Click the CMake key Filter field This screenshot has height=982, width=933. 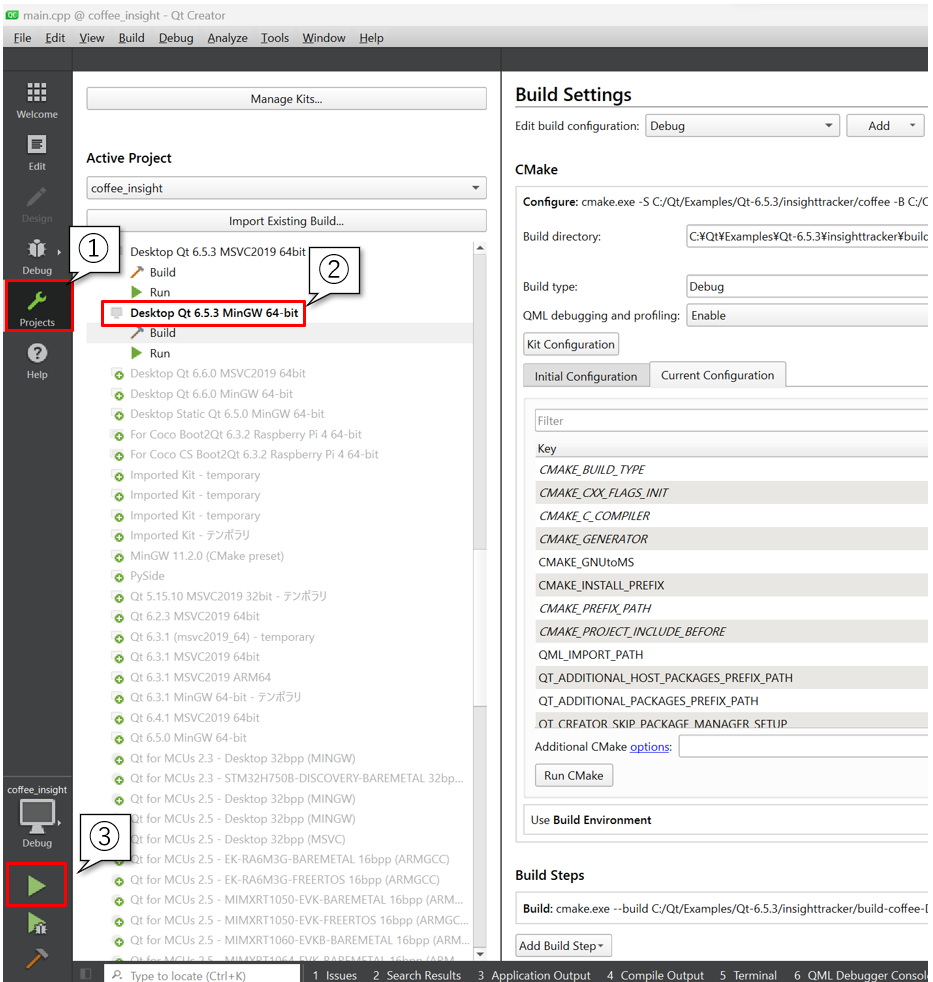click(x=730, y=421)
